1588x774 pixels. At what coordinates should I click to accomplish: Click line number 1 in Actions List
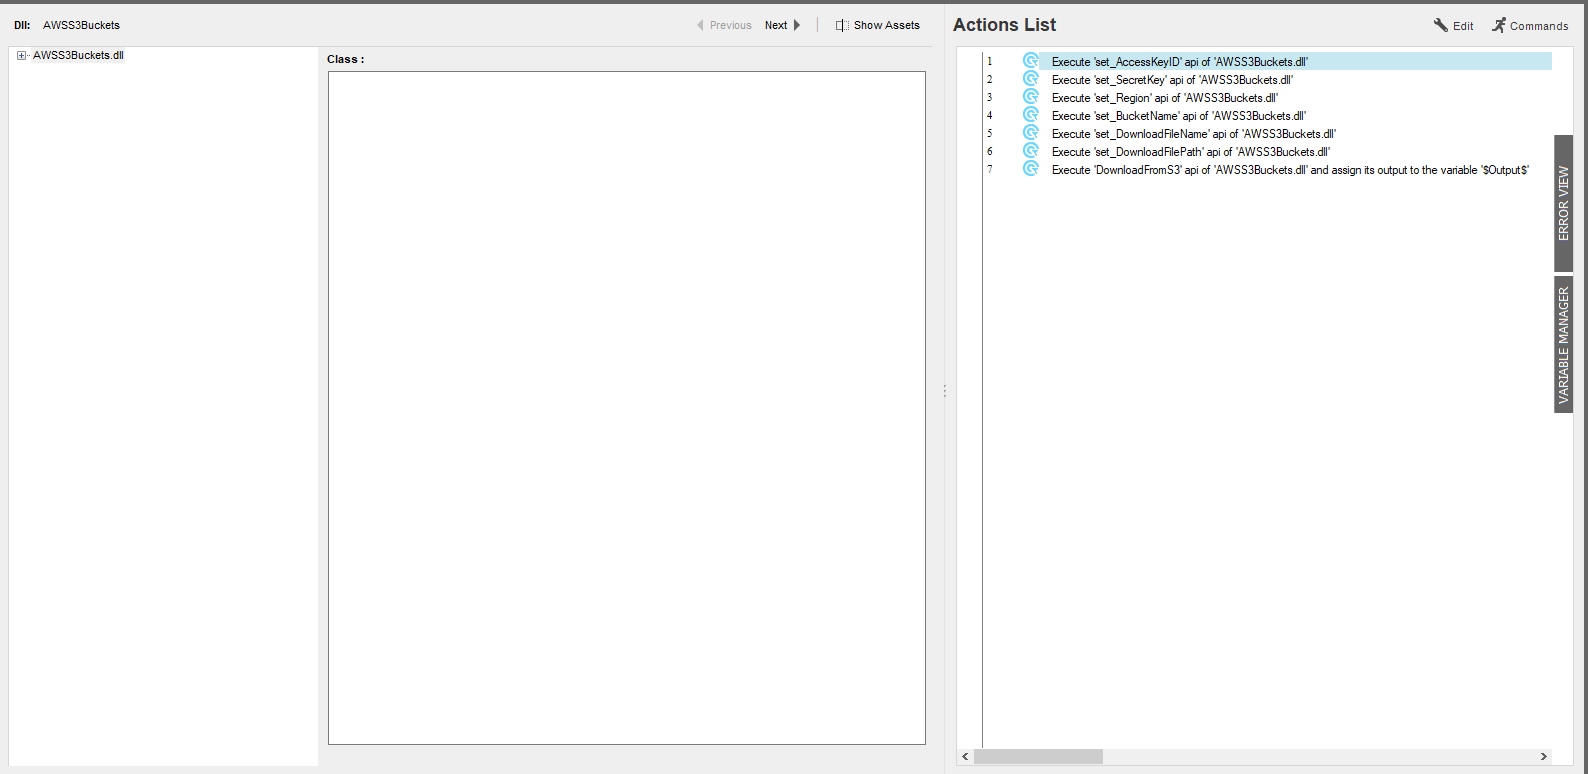[990, 61]
